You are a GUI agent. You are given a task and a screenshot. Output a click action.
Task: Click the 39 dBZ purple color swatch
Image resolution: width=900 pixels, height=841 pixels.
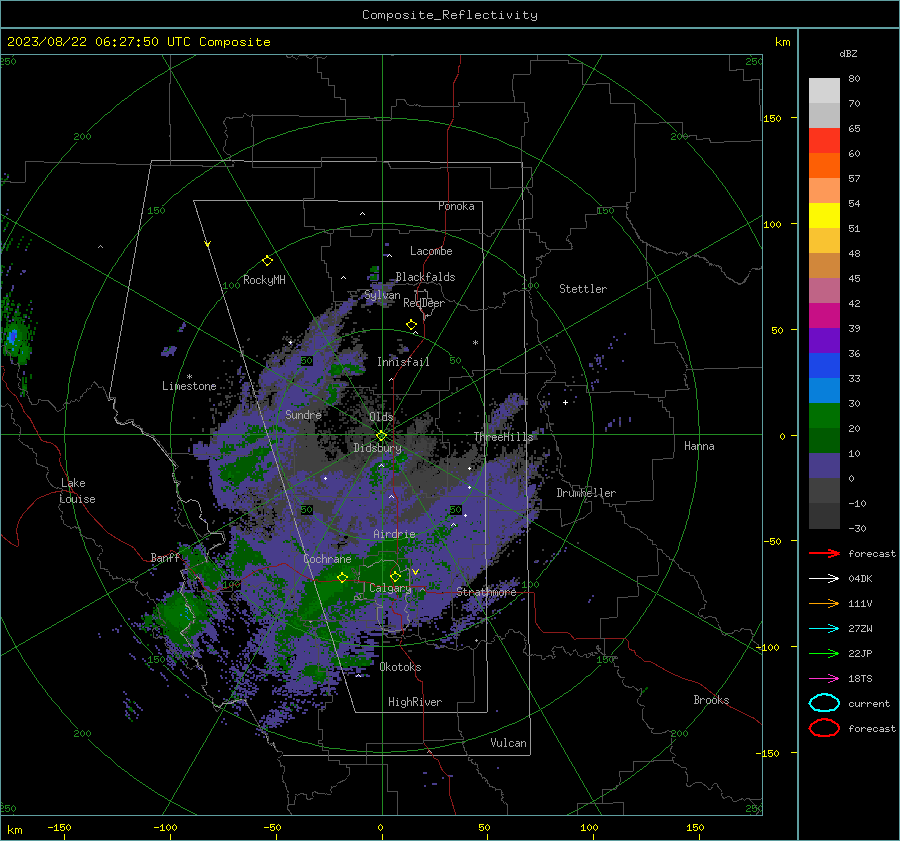tap(824, 340)
